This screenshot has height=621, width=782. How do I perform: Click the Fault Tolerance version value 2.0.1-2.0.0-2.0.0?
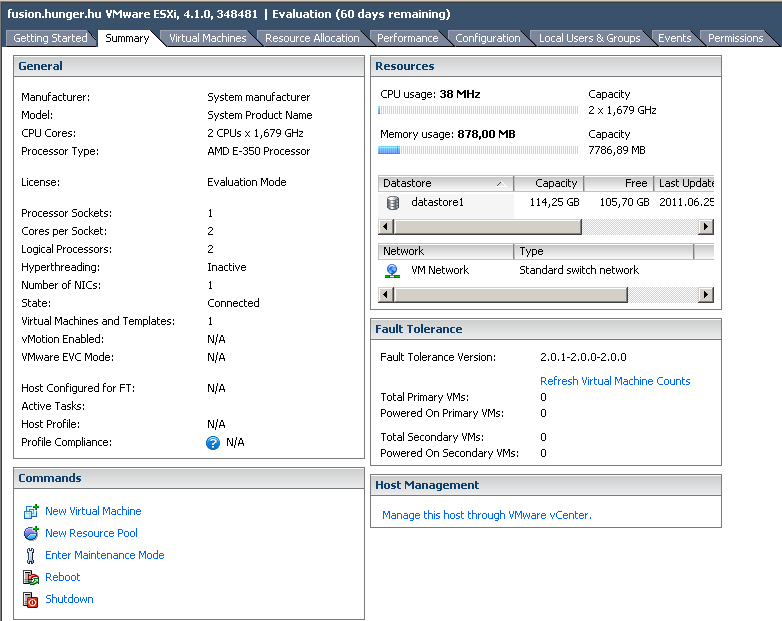coord(583,357)
